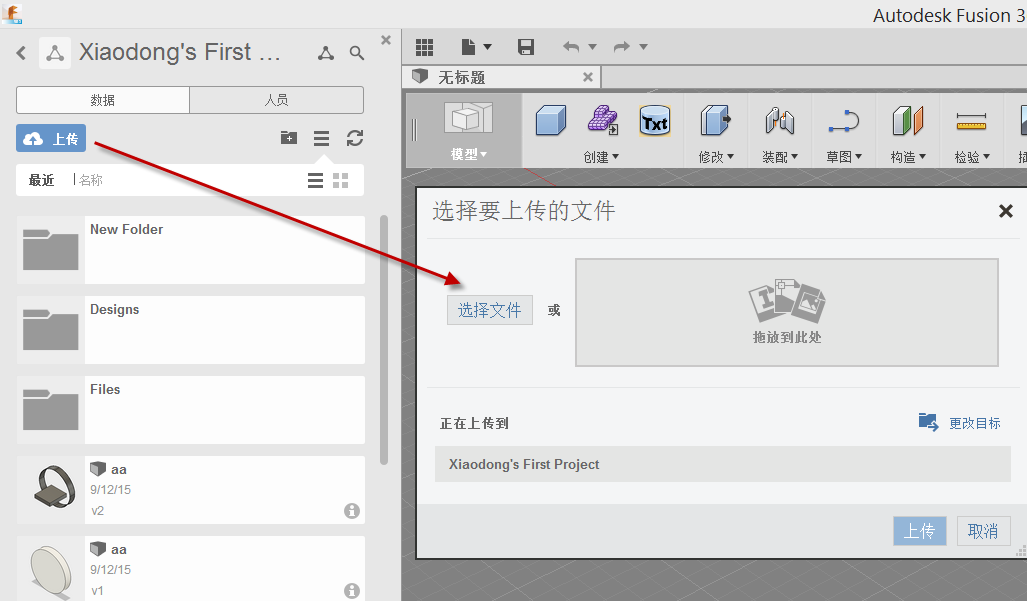Select the create Box tool
The image size is (1027, 601).
click(x=551, y=121)
